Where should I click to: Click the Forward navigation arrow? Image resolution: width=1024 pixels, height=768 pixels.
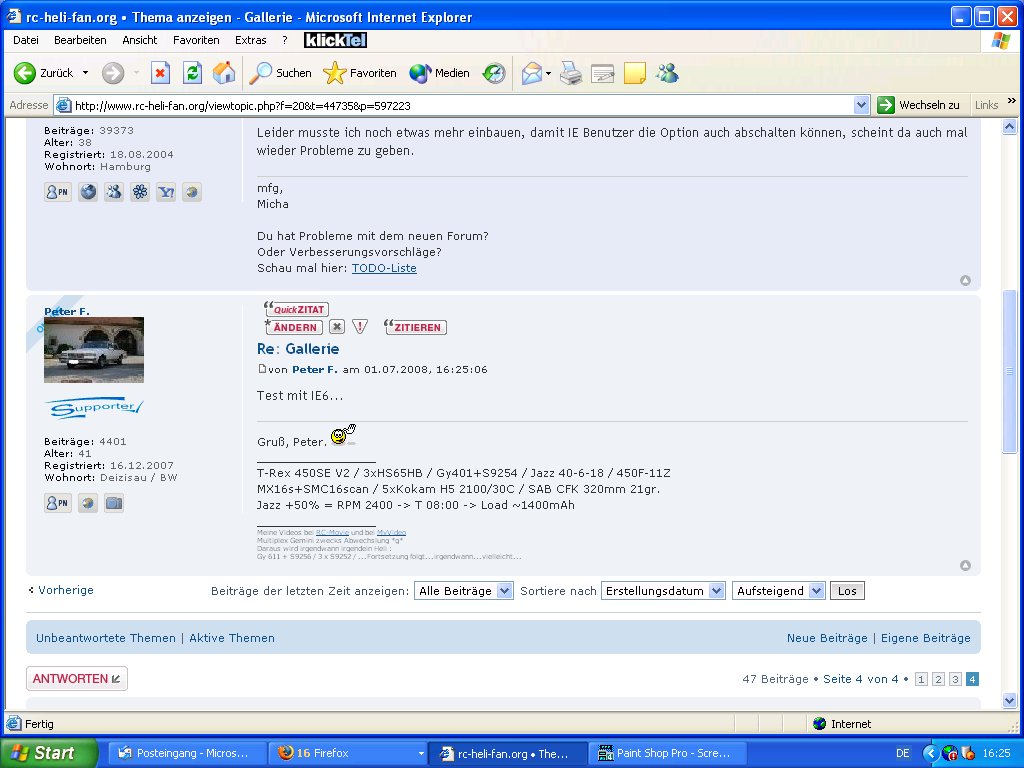(113, 73)
